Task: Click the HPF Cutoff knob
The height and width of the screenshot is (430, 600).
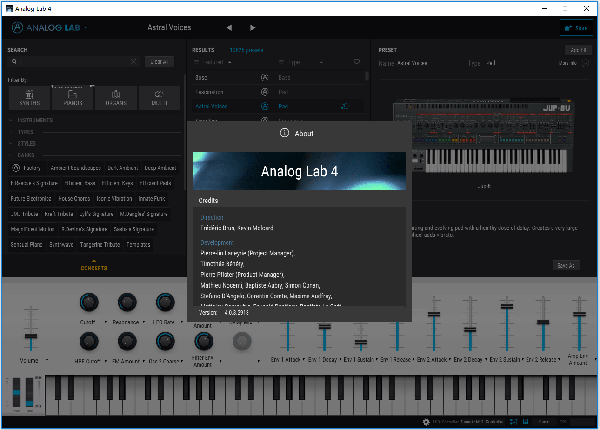Action: [89, 341]
